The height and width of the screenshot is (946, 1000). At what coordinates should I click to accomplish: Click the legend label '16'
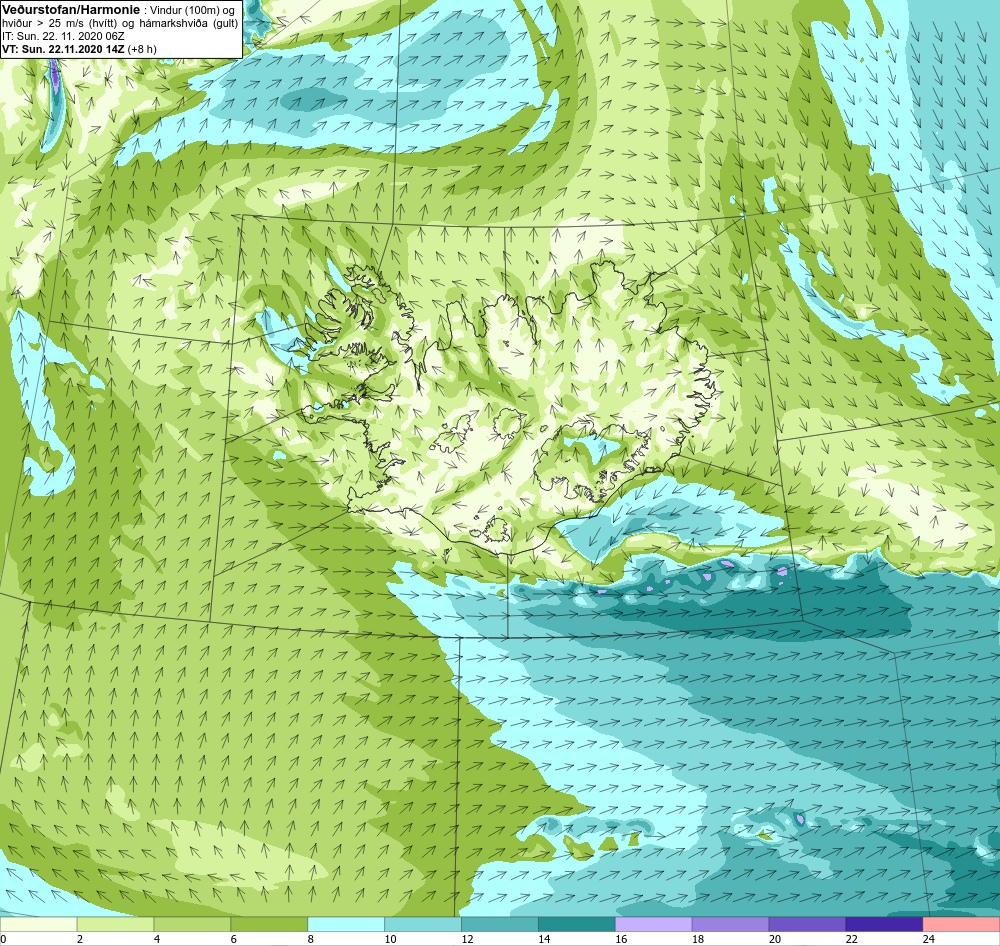(621, 939)
